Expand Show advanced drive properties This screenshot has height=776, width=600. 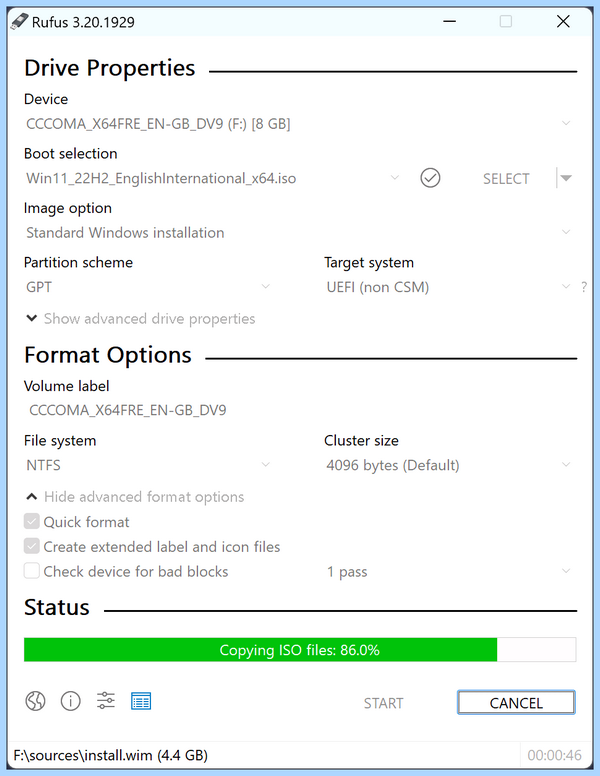[x=141, y=319]
